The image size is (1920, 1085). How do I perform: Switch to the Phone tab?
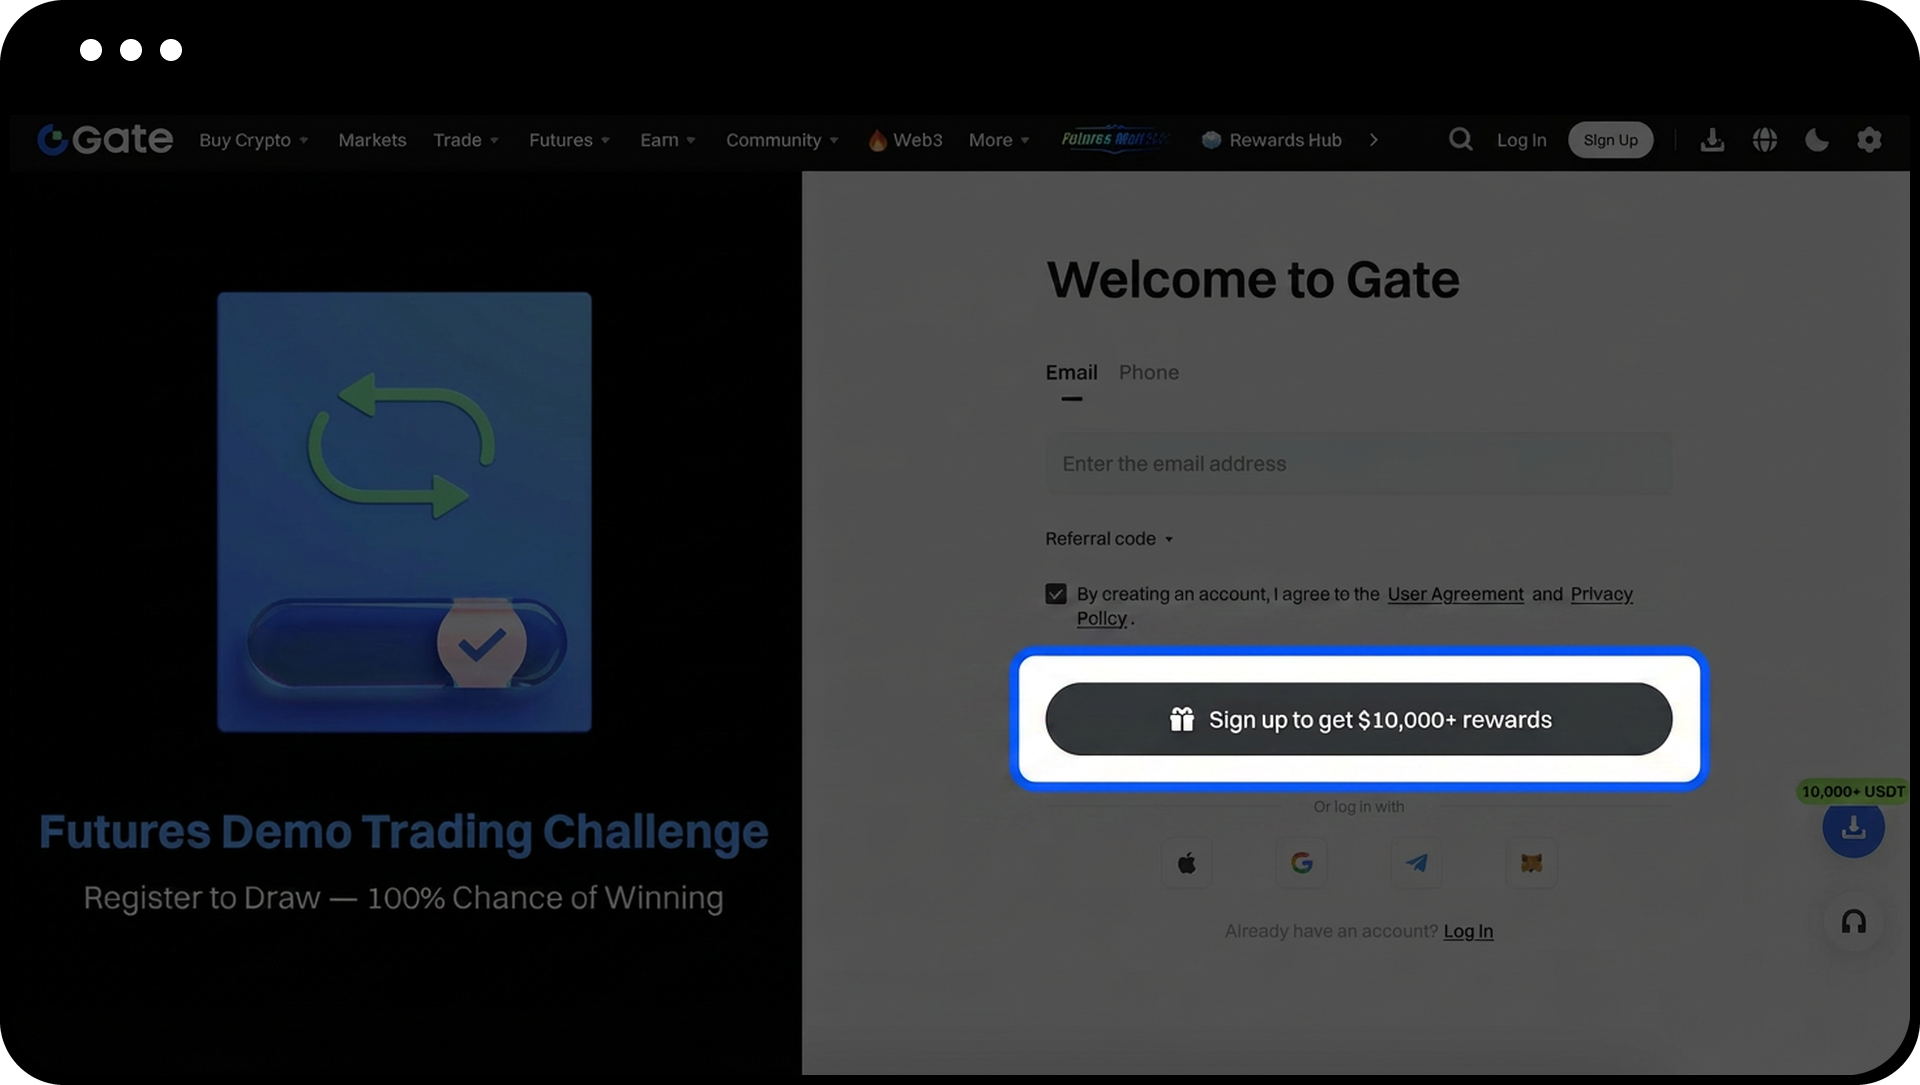tap(1148, 373)
